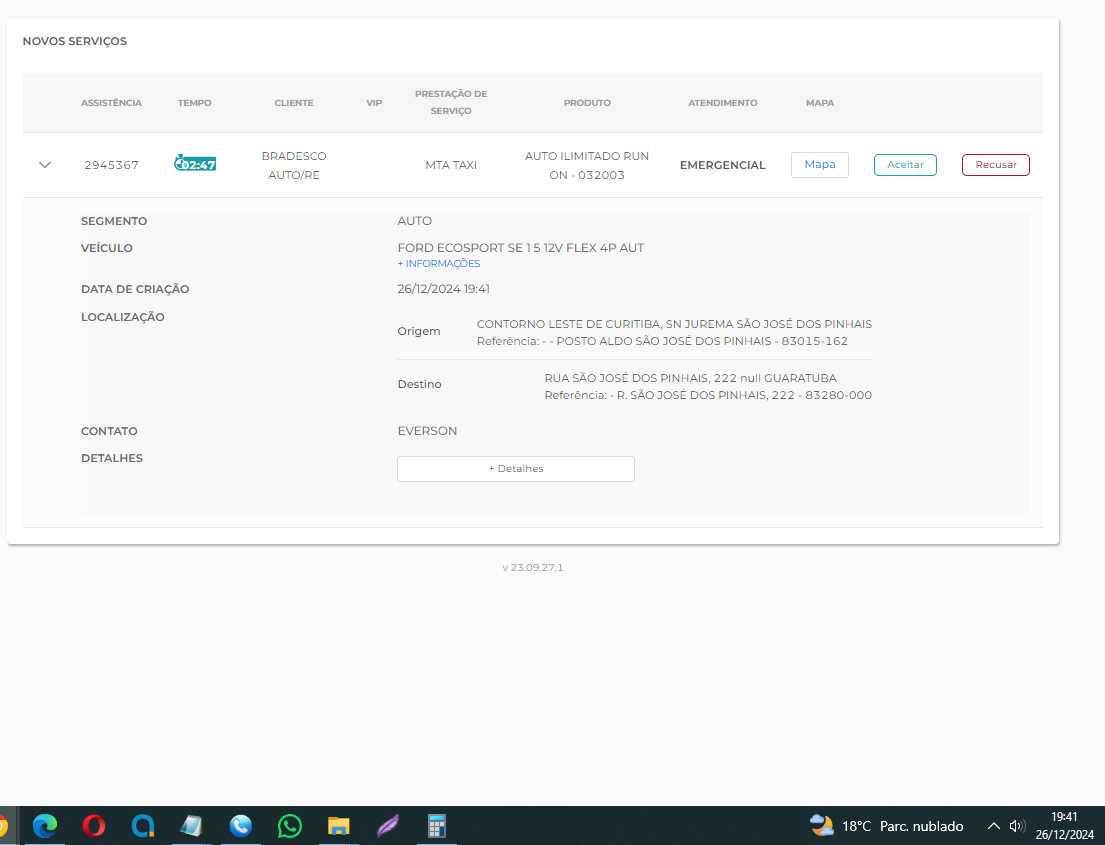Screen dimensions: 1105x845
Task: Accept the service with Aceitar
Action: point(905,165)
